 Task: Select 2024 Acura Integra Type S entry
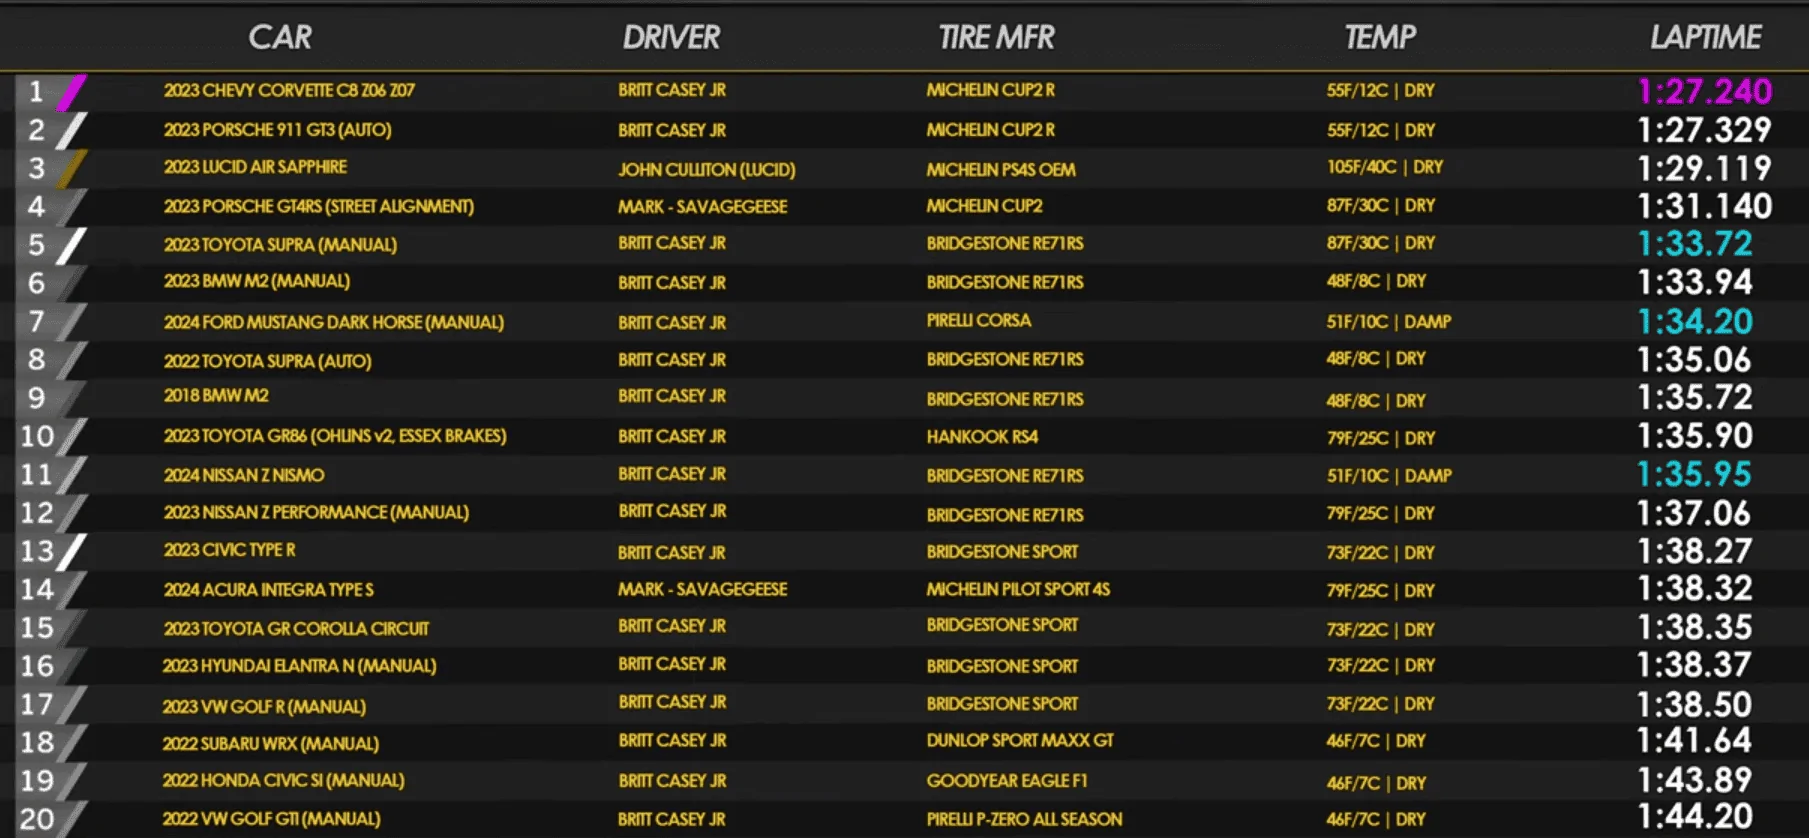[268, 590]
